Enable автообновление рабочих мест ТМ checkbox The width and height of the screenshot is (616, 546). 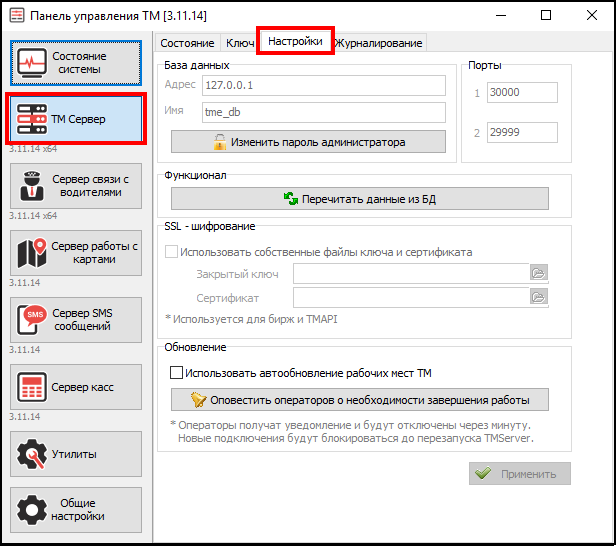coord(177,373)
